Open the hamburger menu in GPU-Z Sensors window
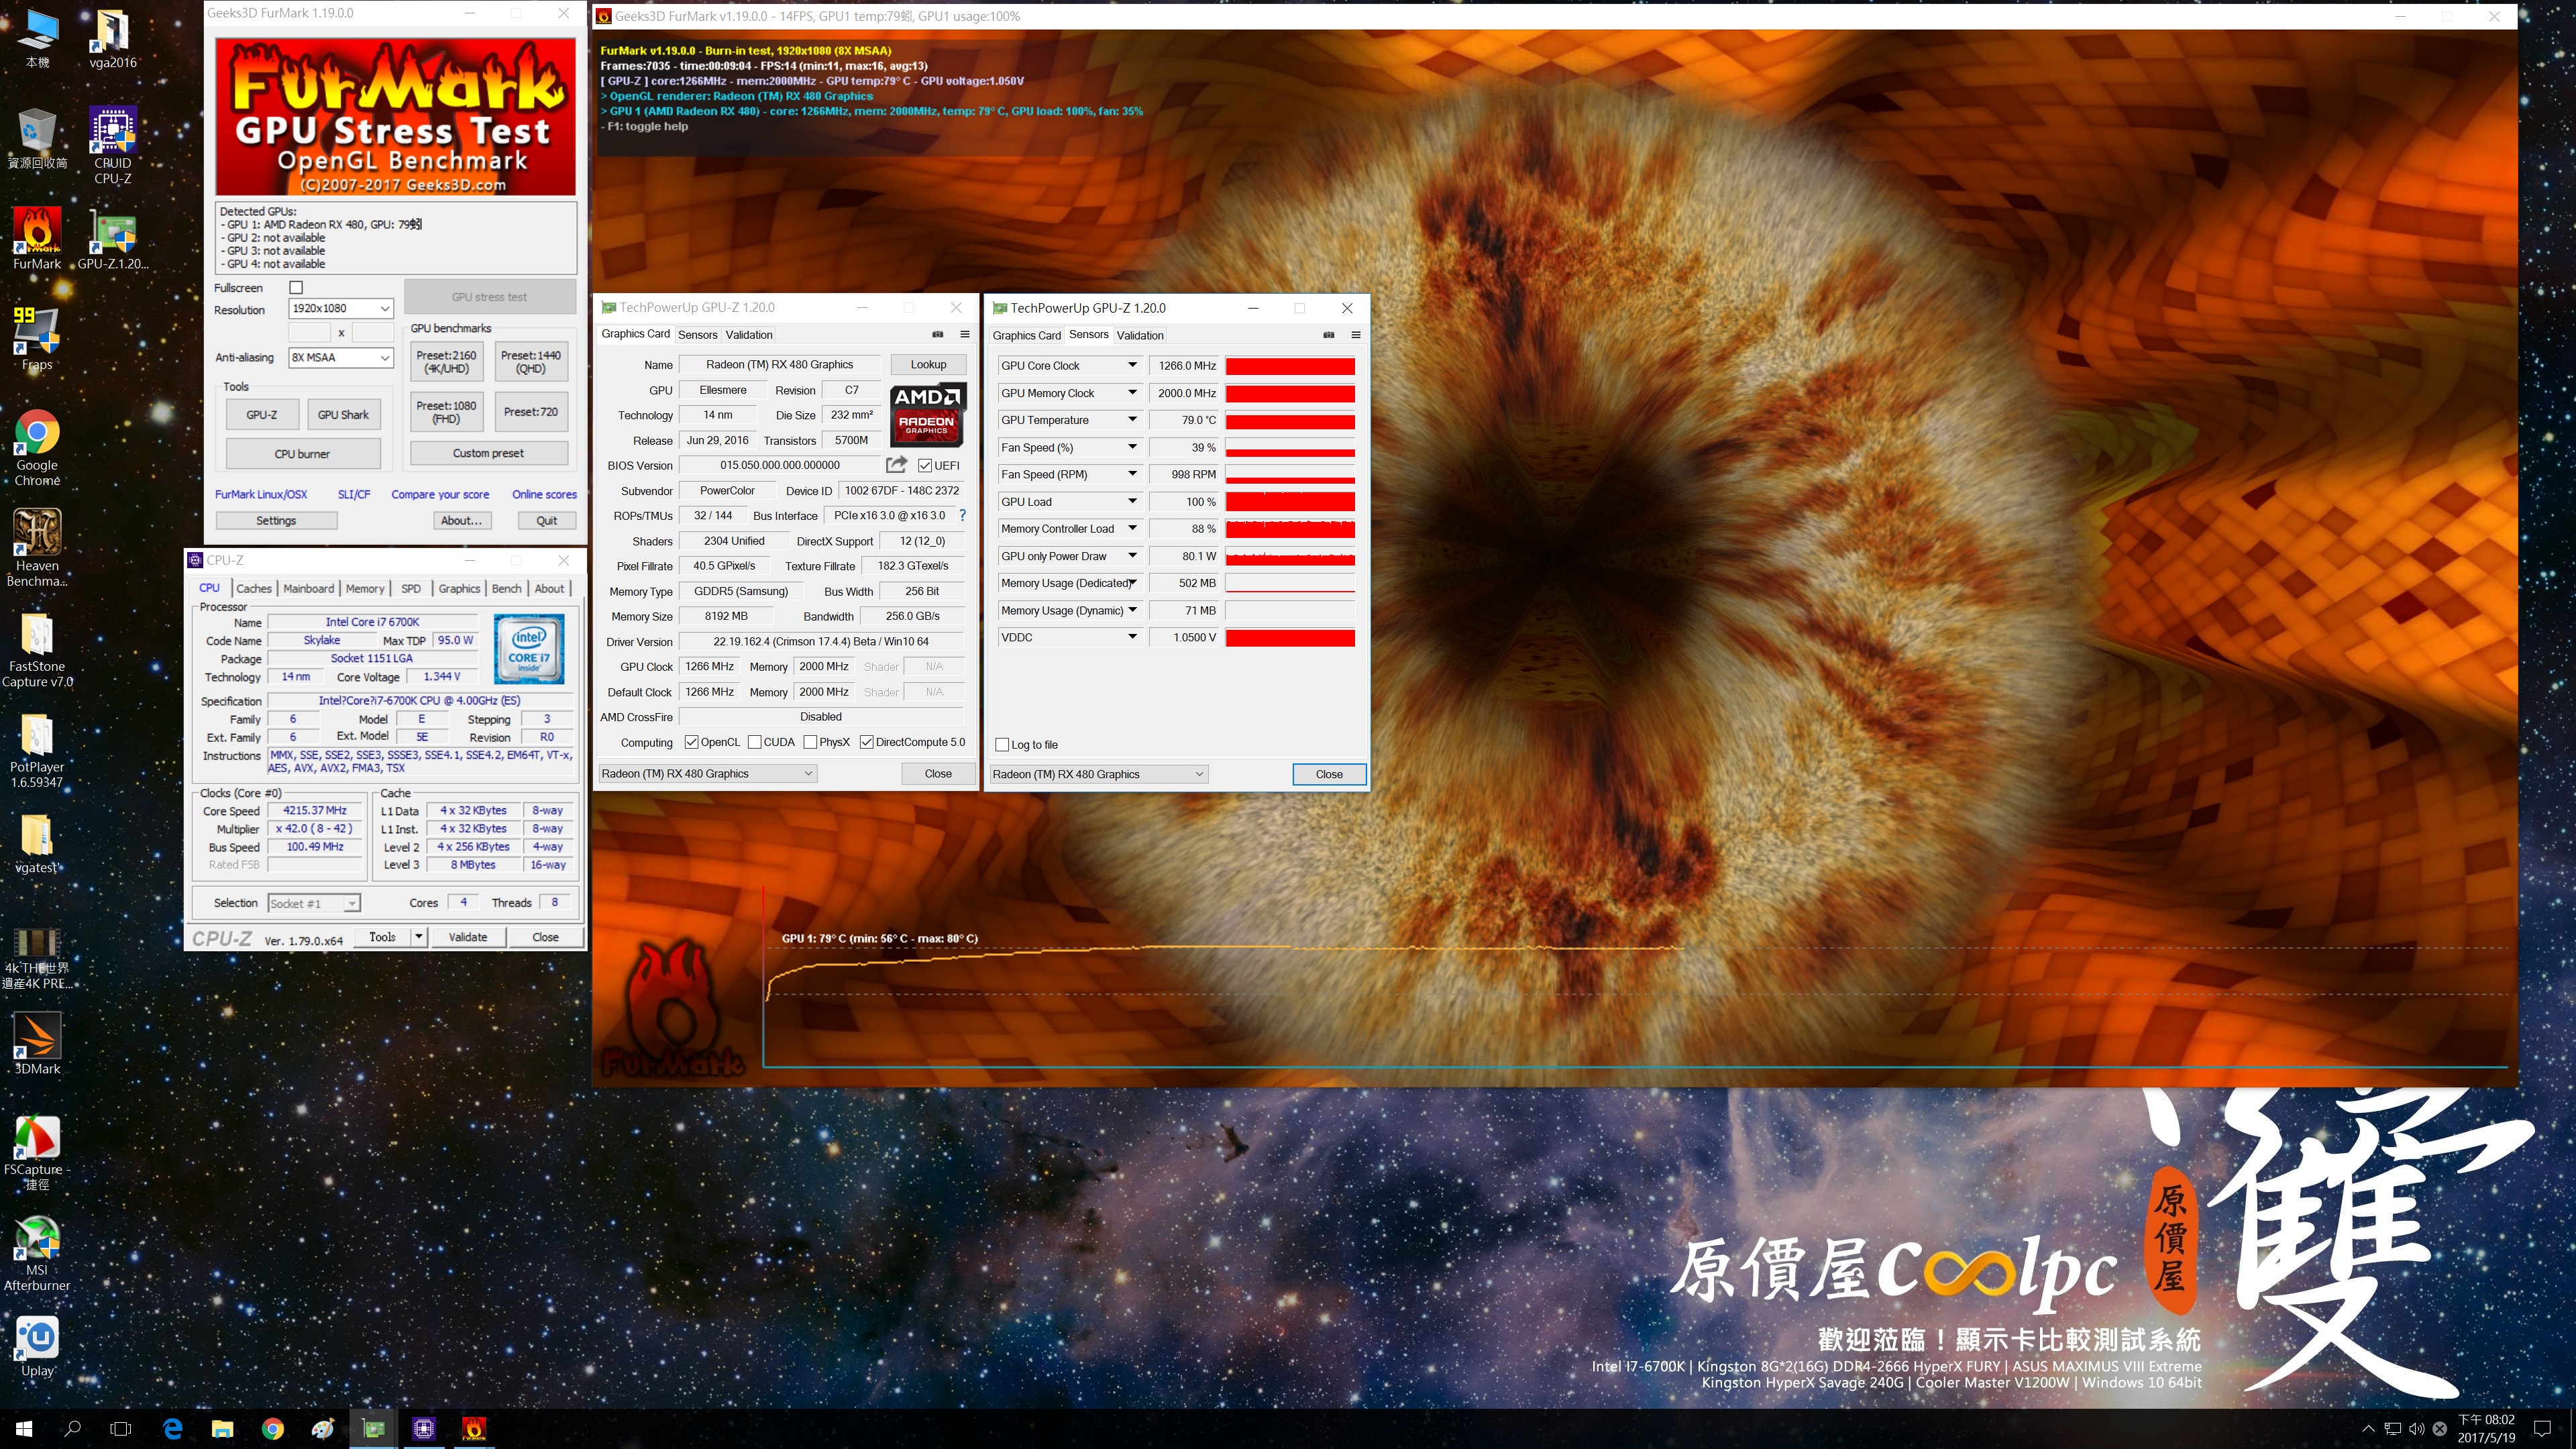 click(x=1356, y=335)
